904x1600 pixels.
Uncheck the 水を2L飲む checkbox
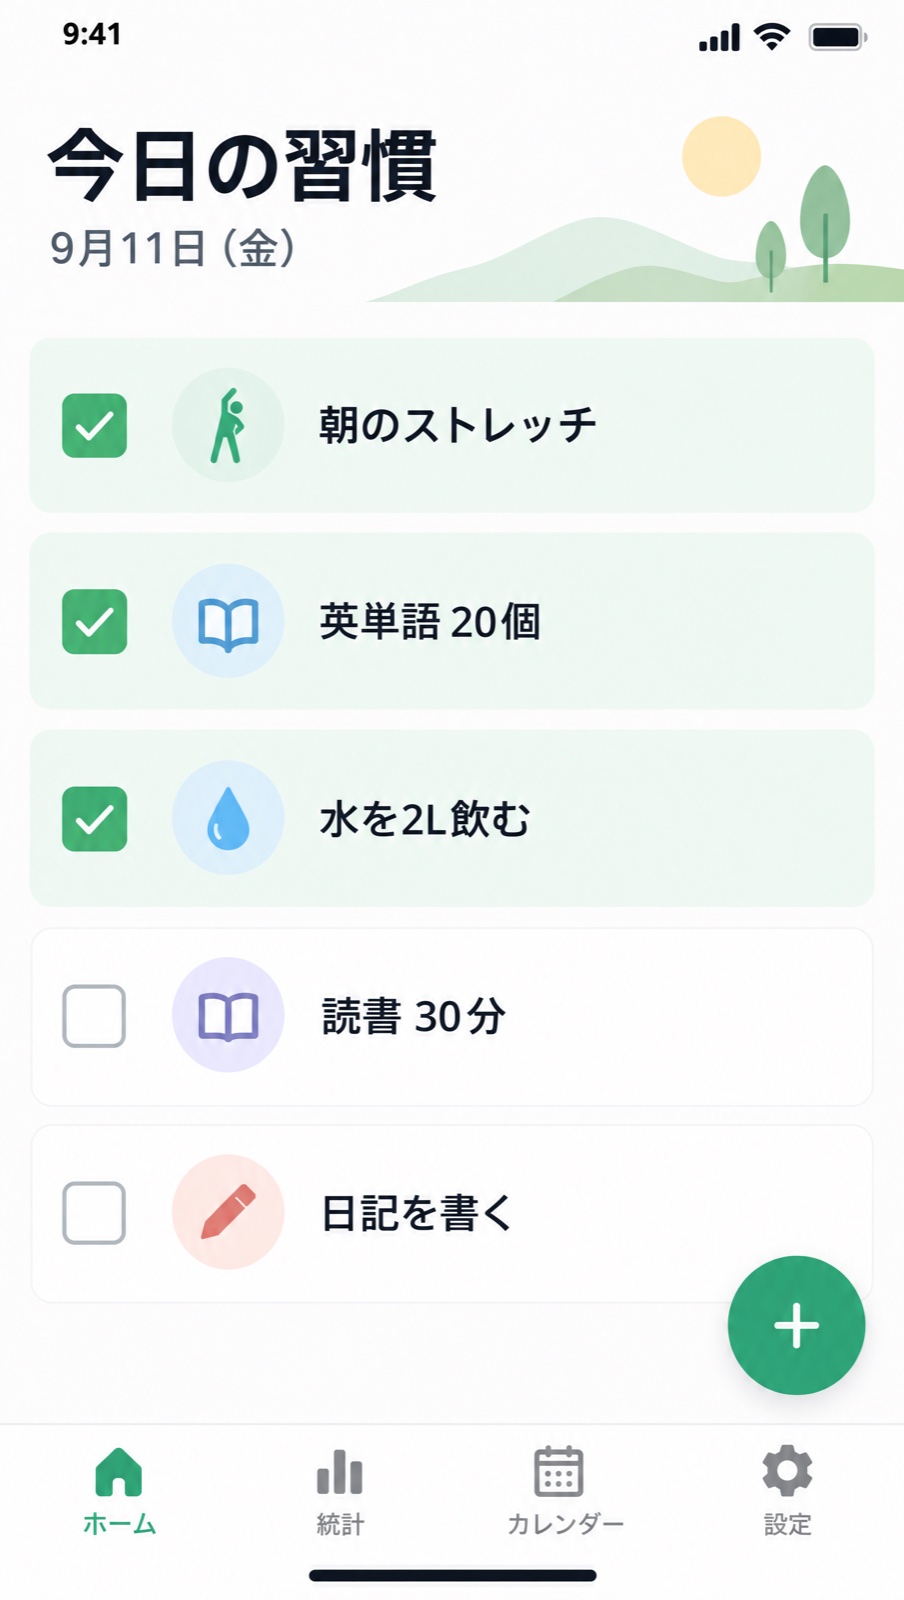click(94, 819)
